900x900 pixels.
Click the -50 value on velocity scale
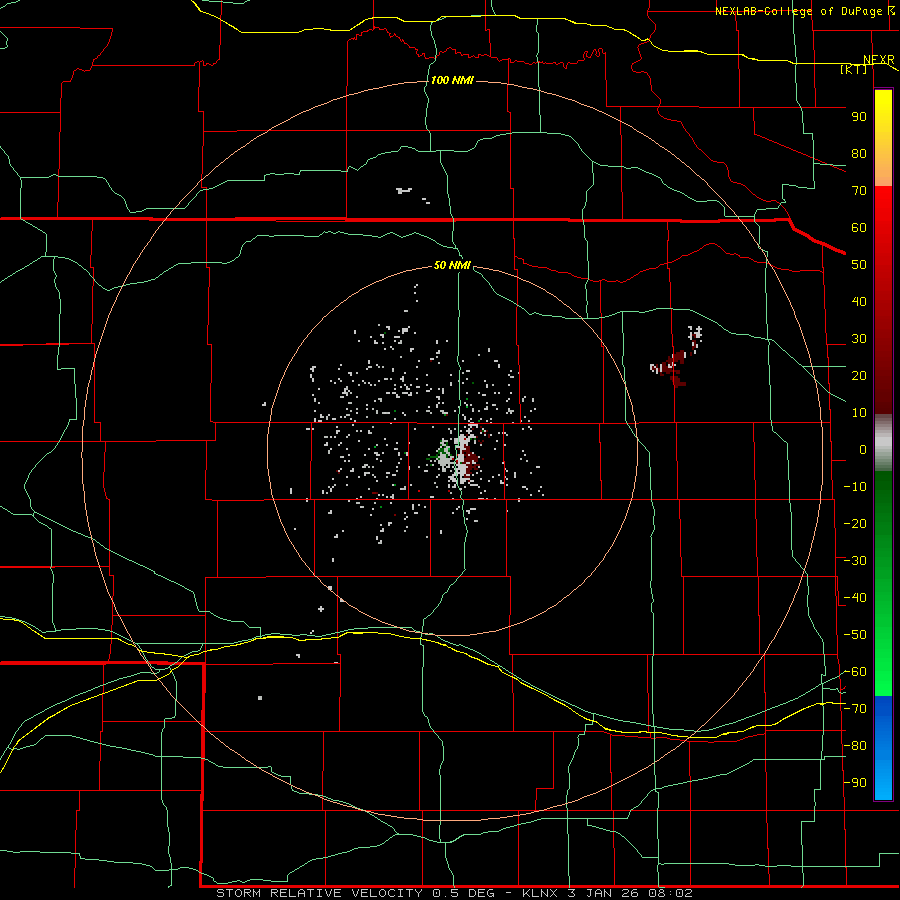tap(855, 635)
